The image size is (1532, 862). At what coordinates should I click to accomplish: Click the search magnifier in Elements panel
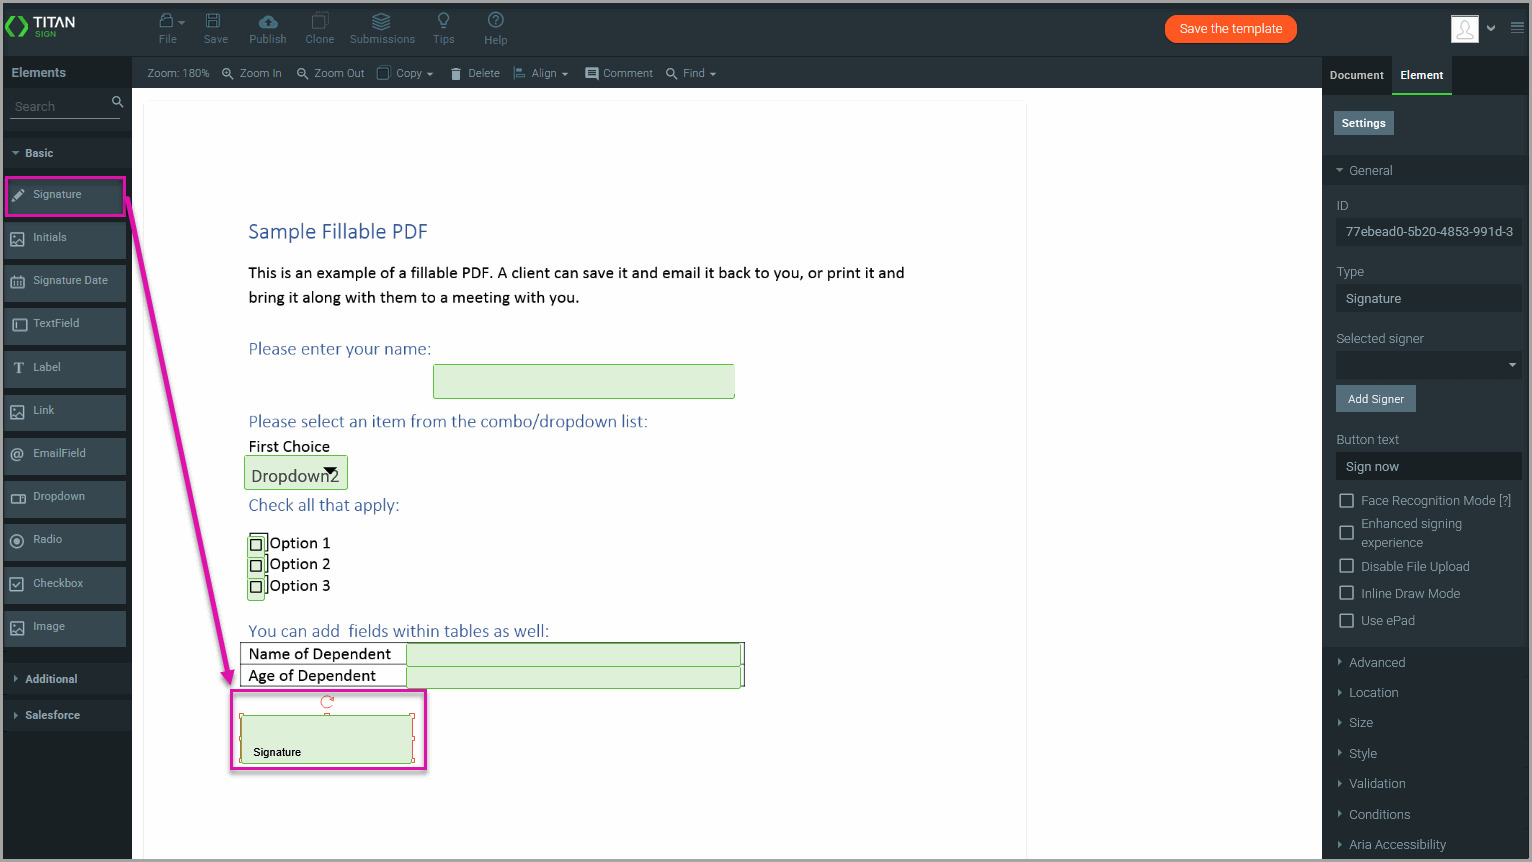(117, 102)
